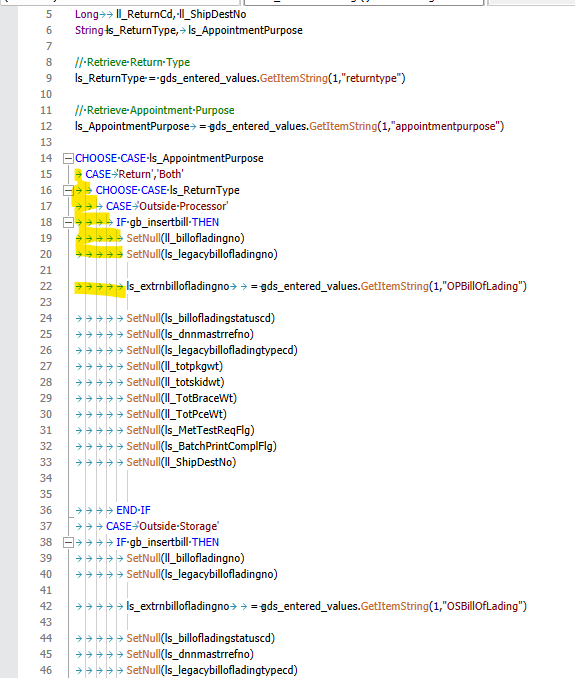Collapse the IF gb_insertbill fold on line 18
Image resolution: width=575 pixels, height=678 pixels.
click(68, 222)
